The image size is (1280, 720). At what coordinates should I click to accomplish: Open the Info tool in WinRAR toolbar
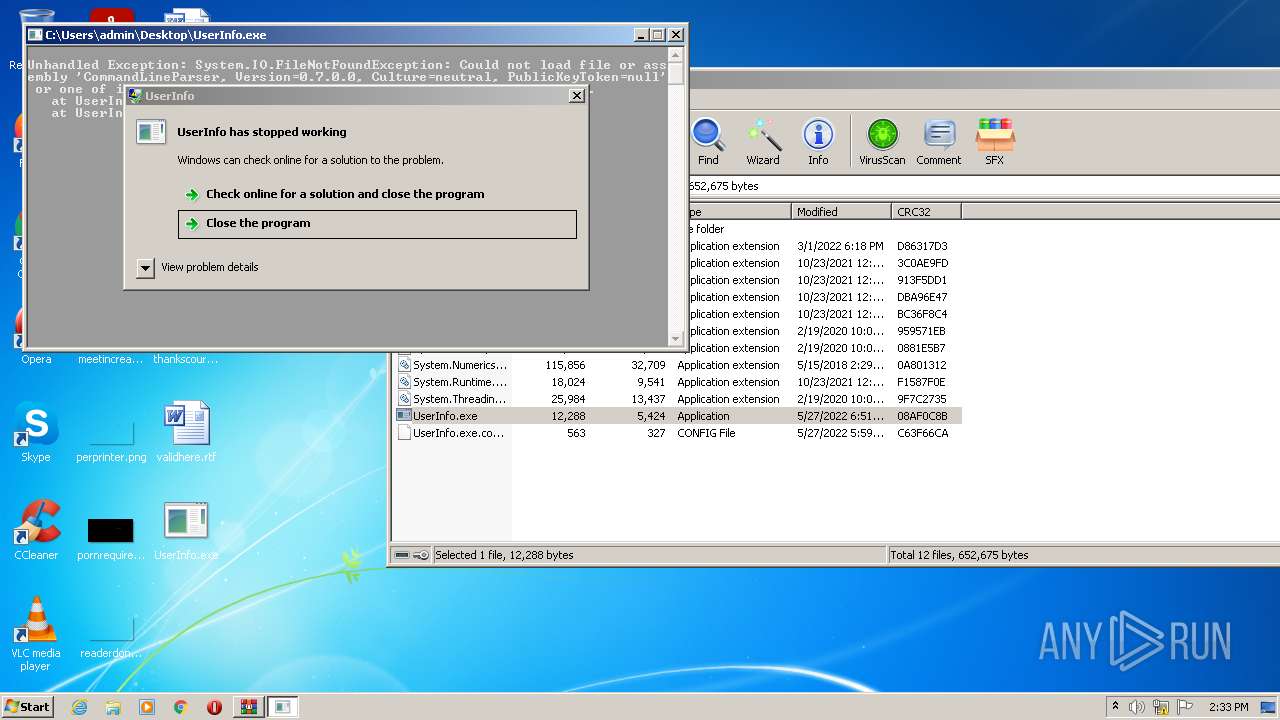pos(818,142)
